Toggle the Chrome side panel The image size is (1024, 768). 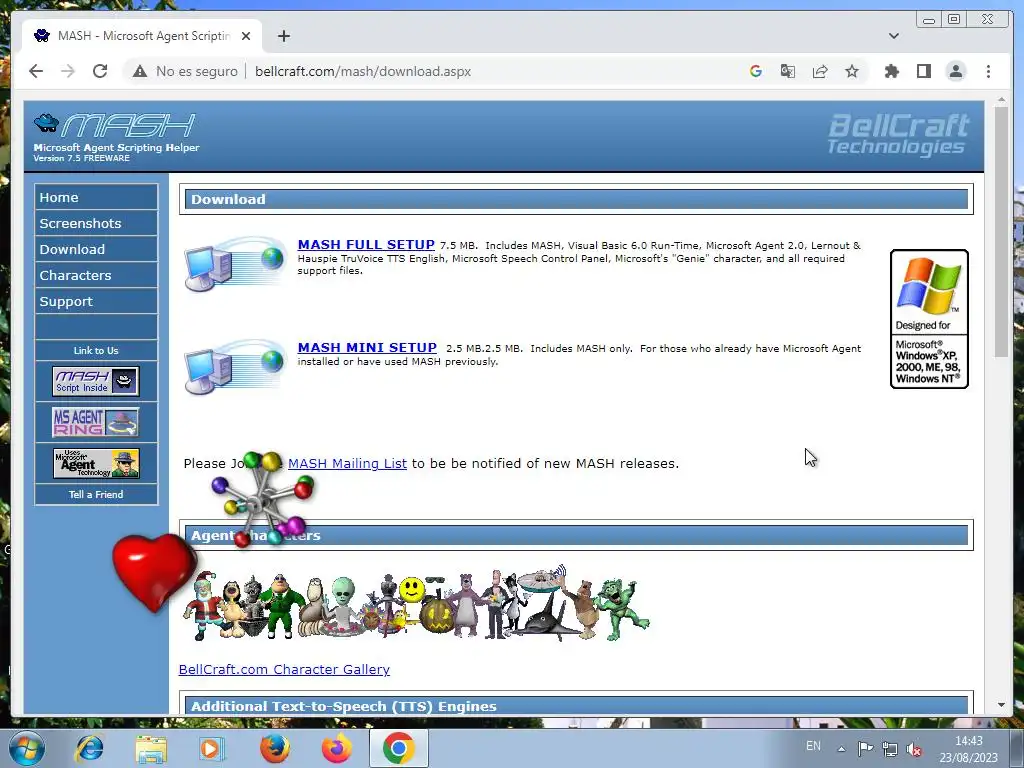[923, 71]
